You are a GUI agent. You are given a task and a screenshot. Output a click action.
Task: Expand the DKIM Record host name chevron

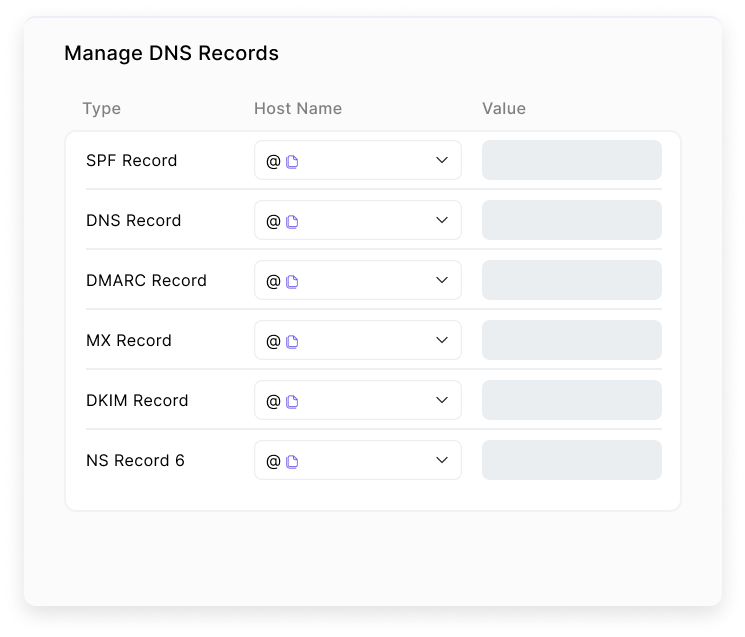point(442,400)
